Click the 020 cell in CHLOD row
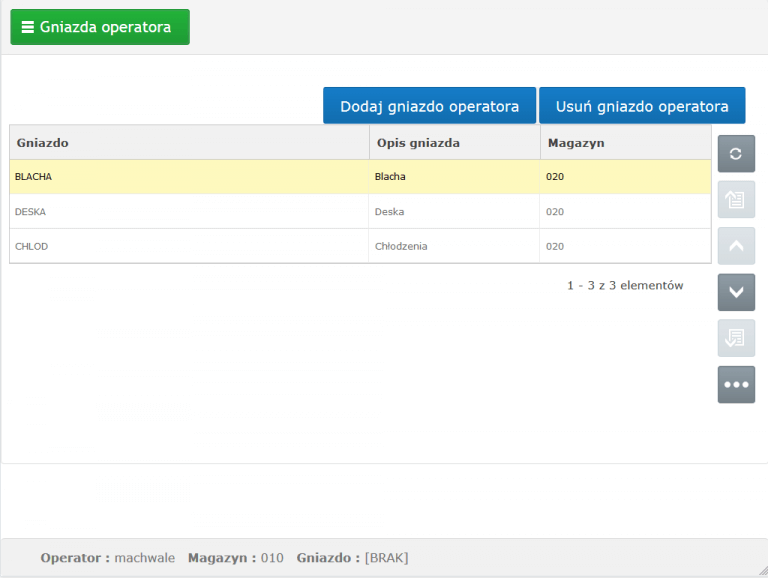This screenshot has height=578, width=768. click(x=625, y=246)
